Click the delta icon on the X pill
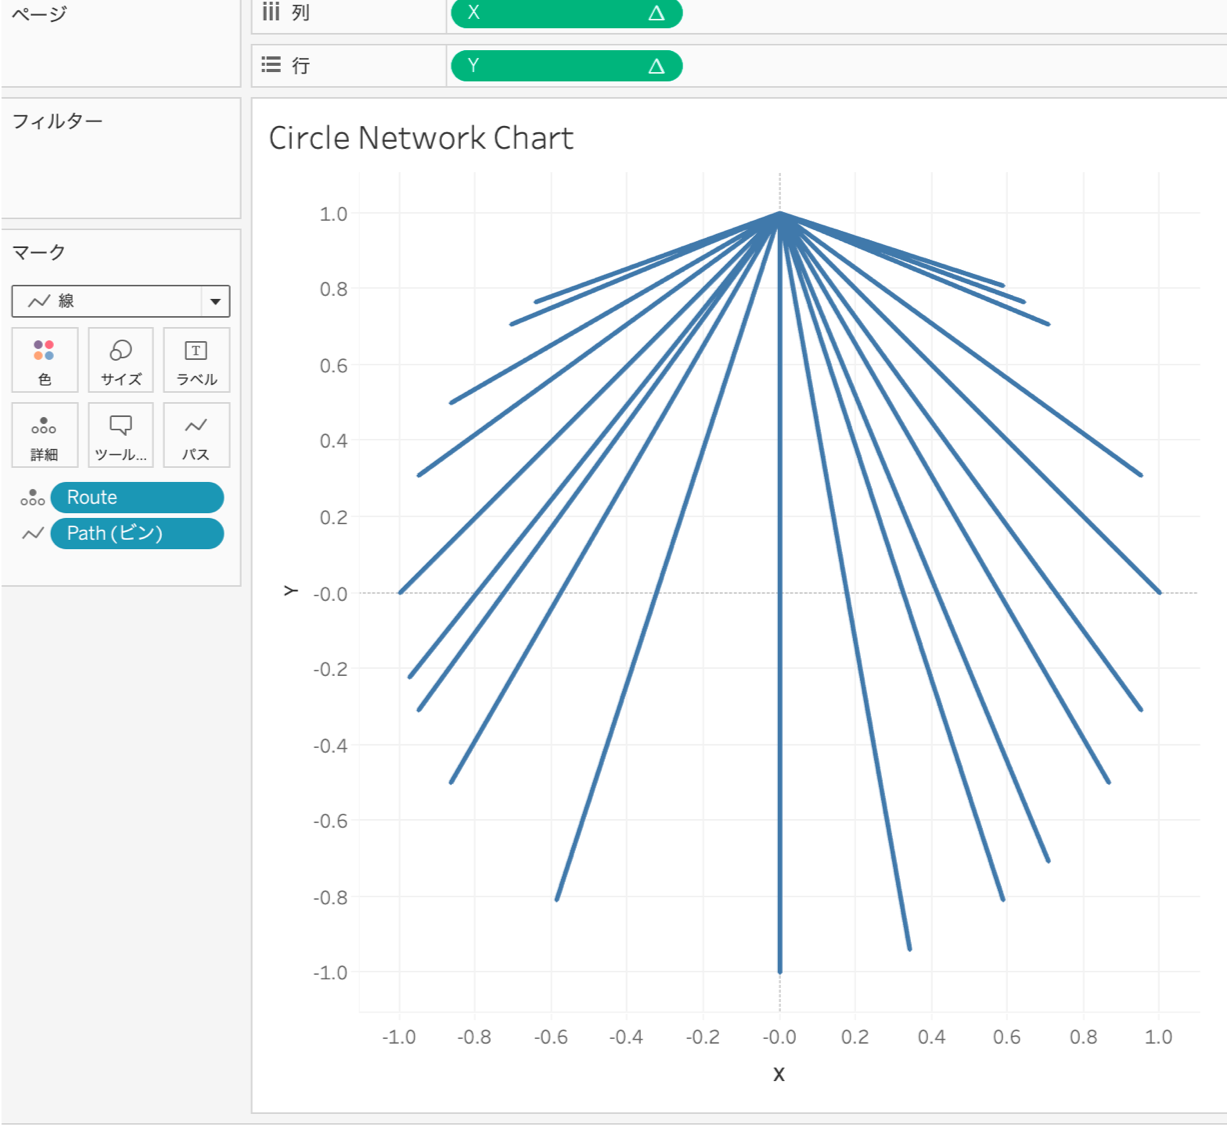 [x=656, y=13]
